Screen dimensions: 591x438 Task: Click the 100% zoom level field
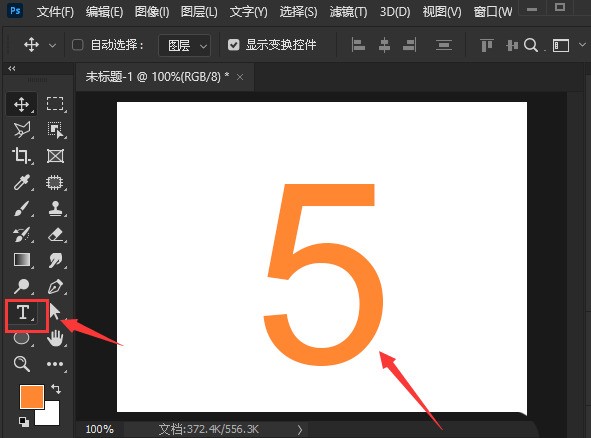tap(100, 429)
